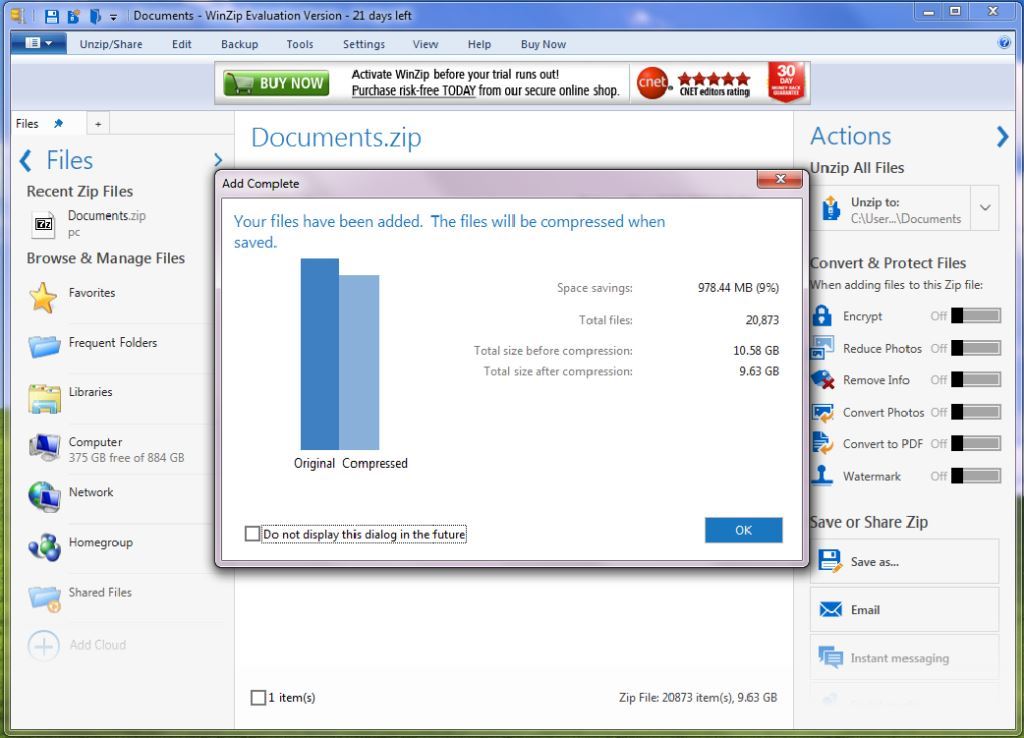Check Do not display this dialog checkbox

pyautogui.click(x=252, y=534)
